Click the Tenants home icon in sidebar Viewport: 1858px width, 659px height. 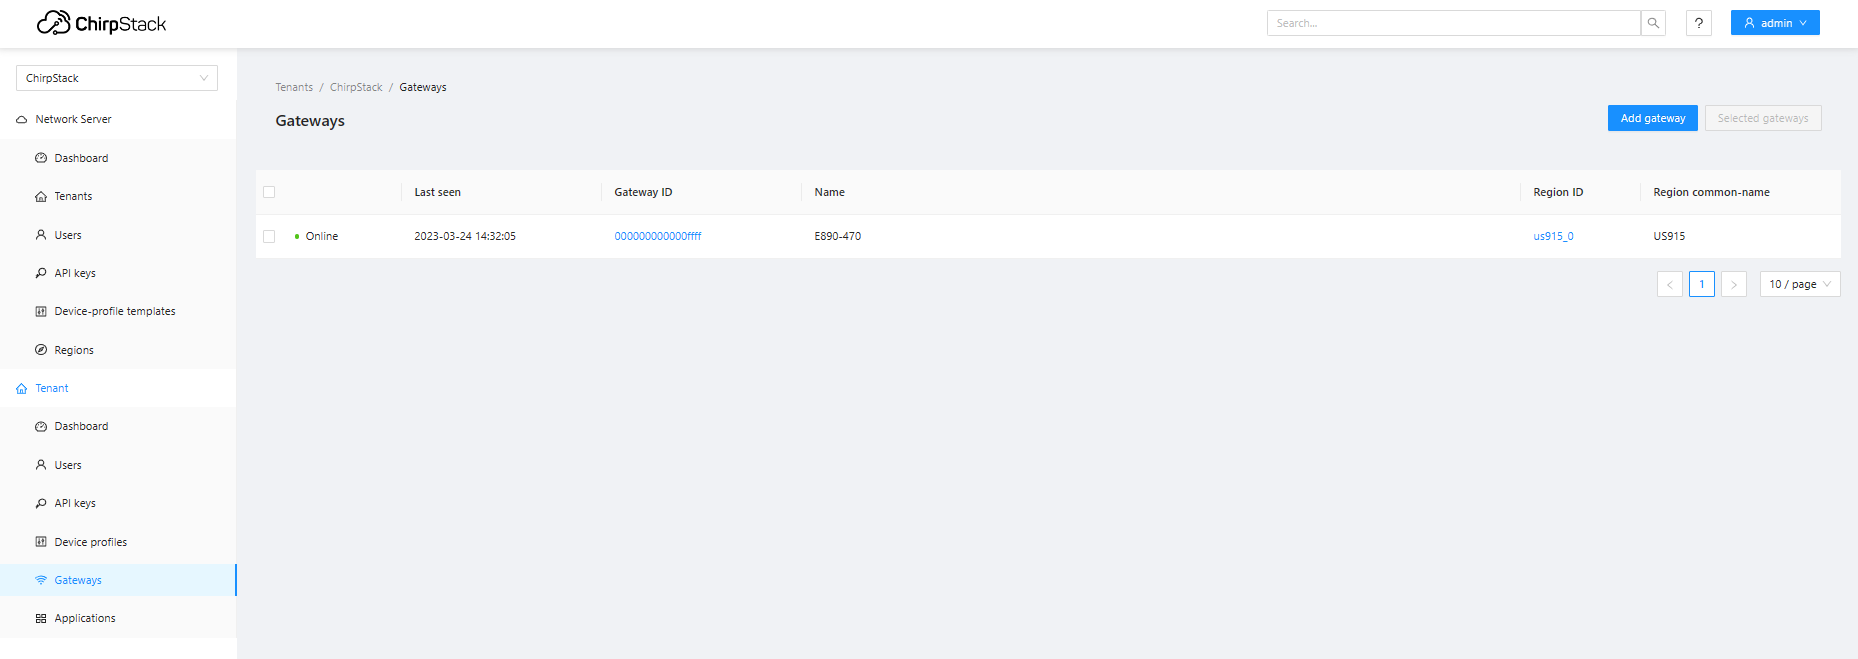tap(41, 197)
